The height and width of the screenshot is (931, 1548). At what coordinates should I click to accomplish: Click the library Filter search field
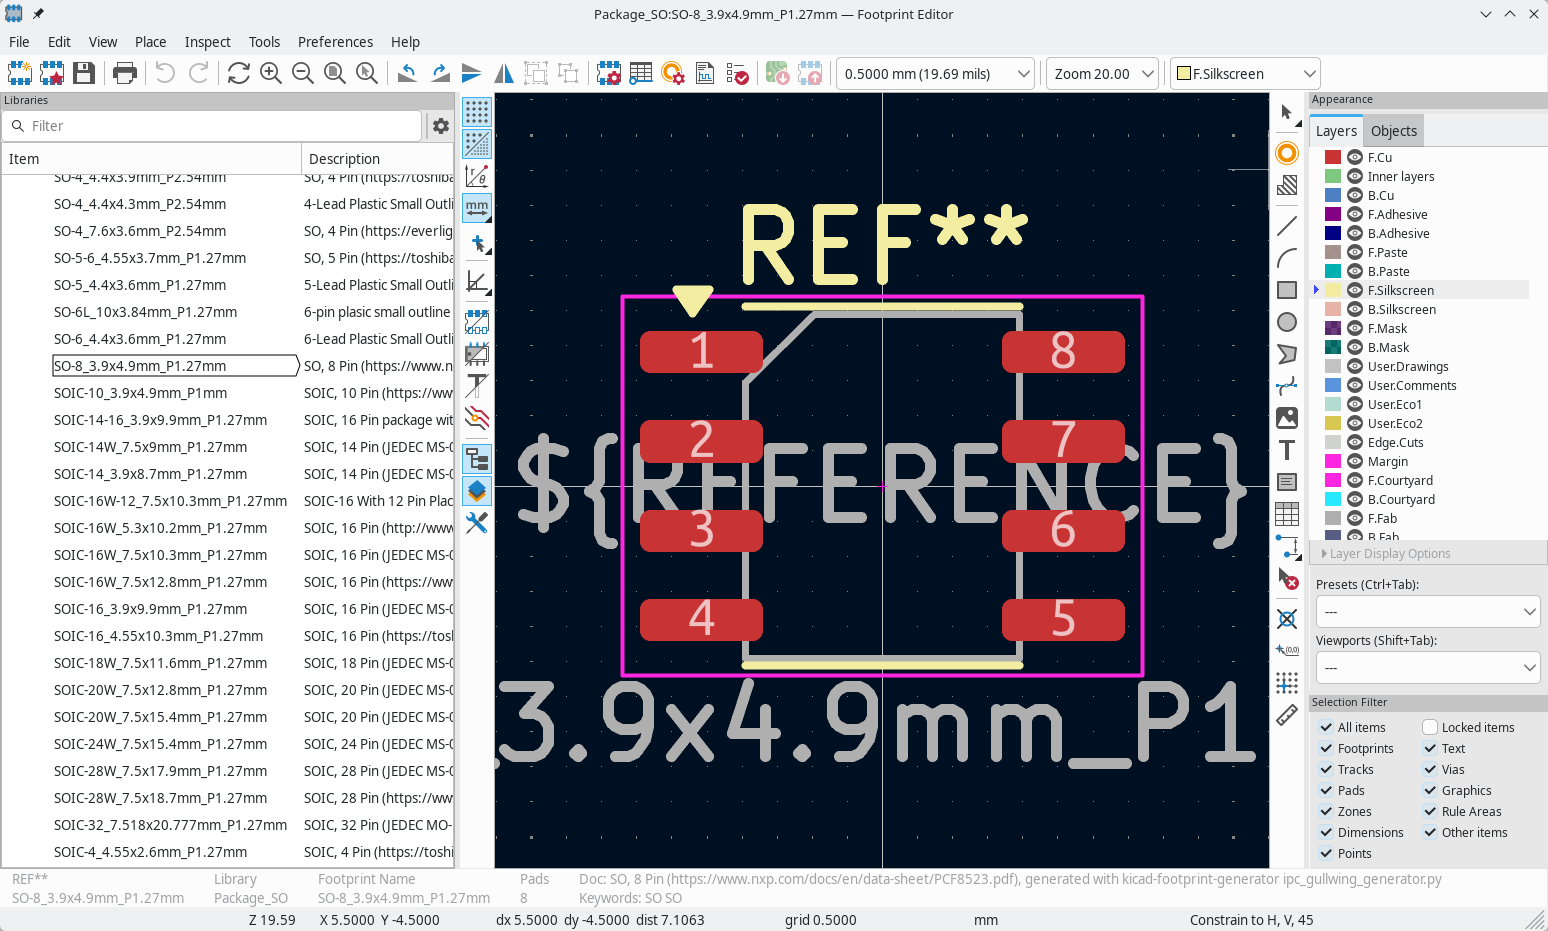[212, 126]
